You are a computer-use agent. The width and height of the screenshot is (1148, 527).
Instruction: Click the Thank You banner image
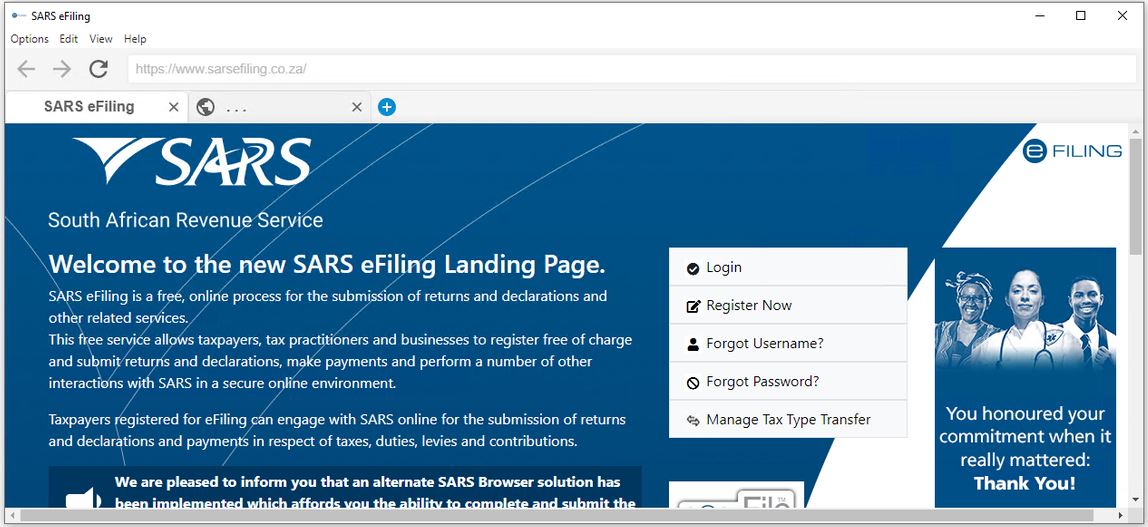pos(1025,378)
